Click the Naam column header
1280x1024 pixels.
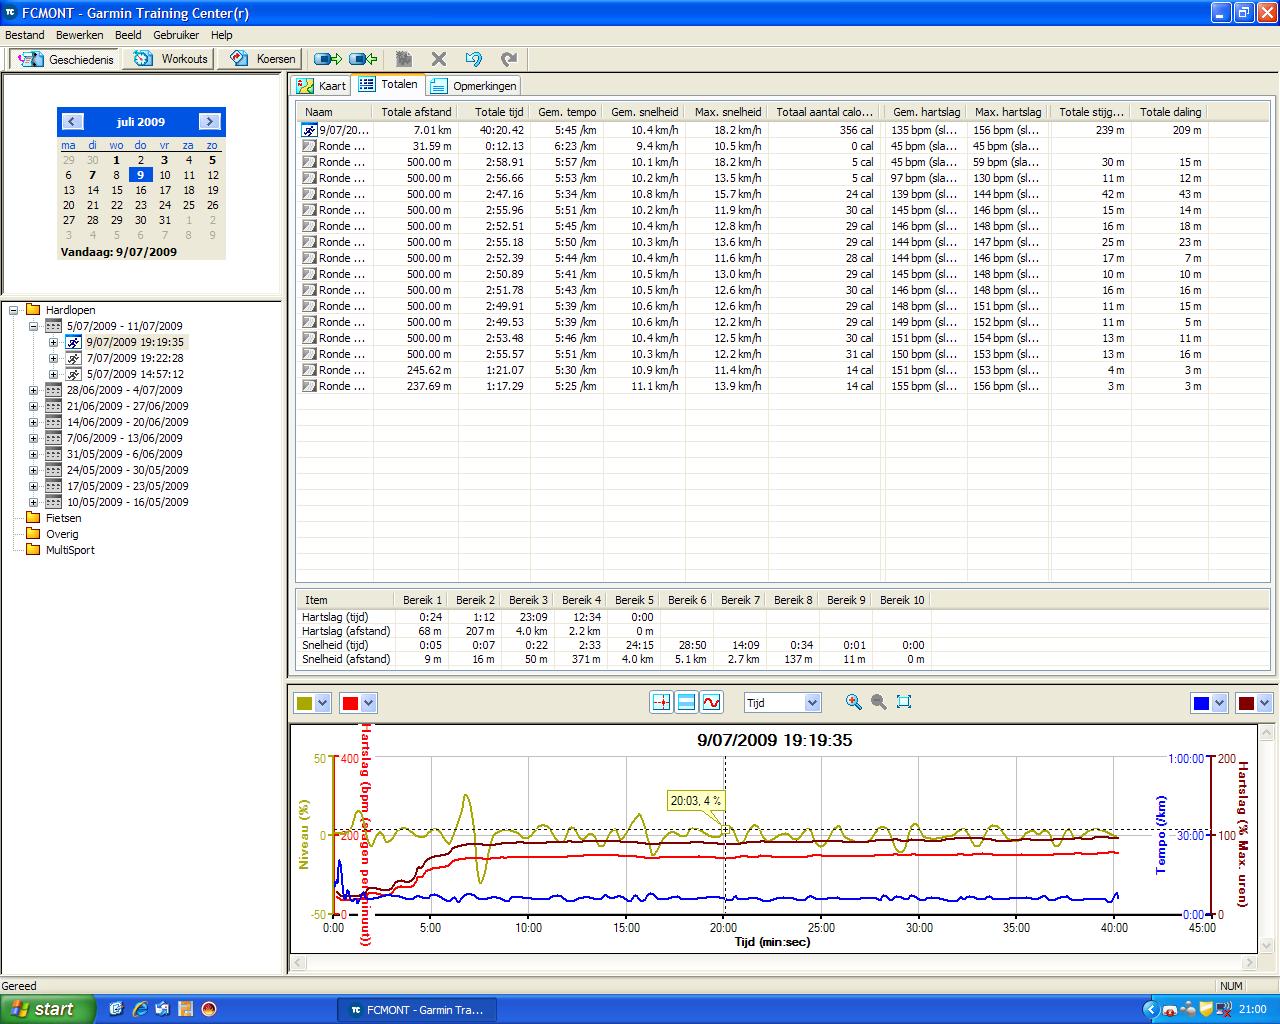pos(335,112)
